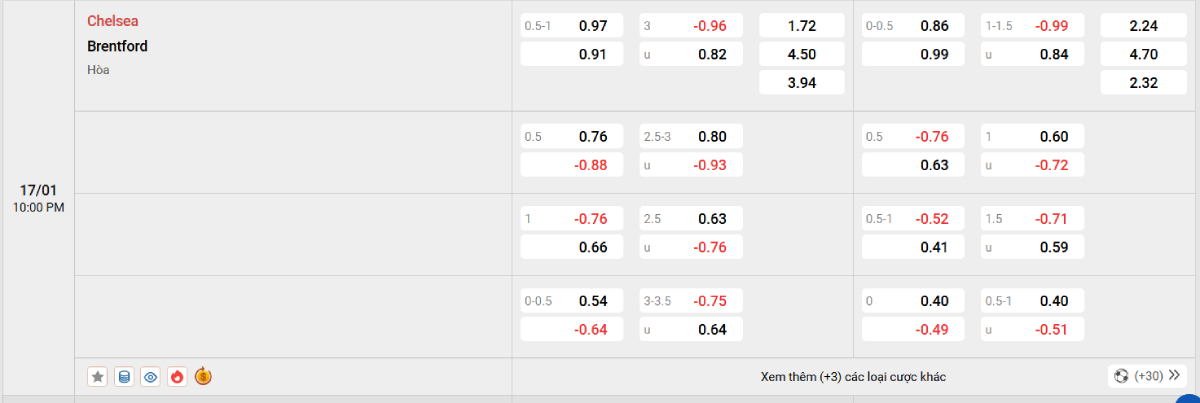
Task: Toggle the blue eye watch icon
Action: pos(151,377)
